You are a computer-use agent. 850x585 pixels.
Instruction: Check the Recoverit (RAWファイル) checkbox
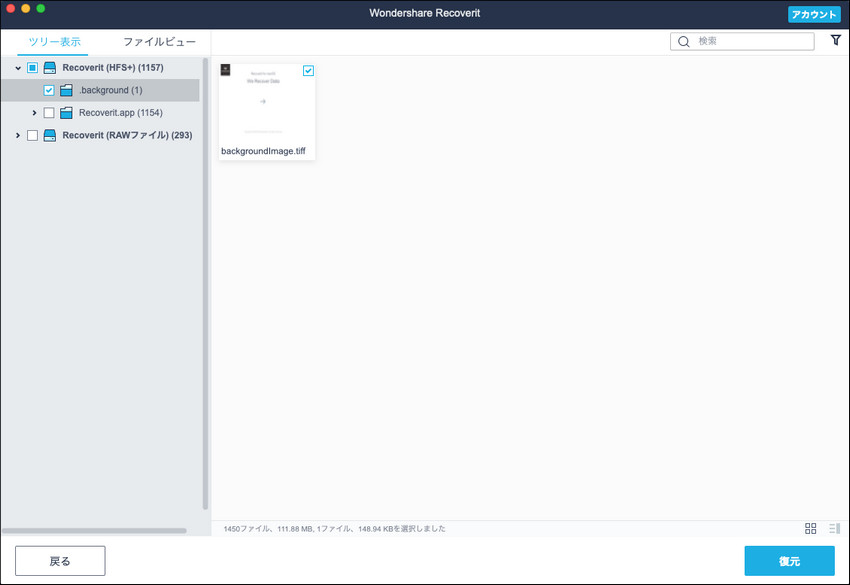[x=33, y=135]
